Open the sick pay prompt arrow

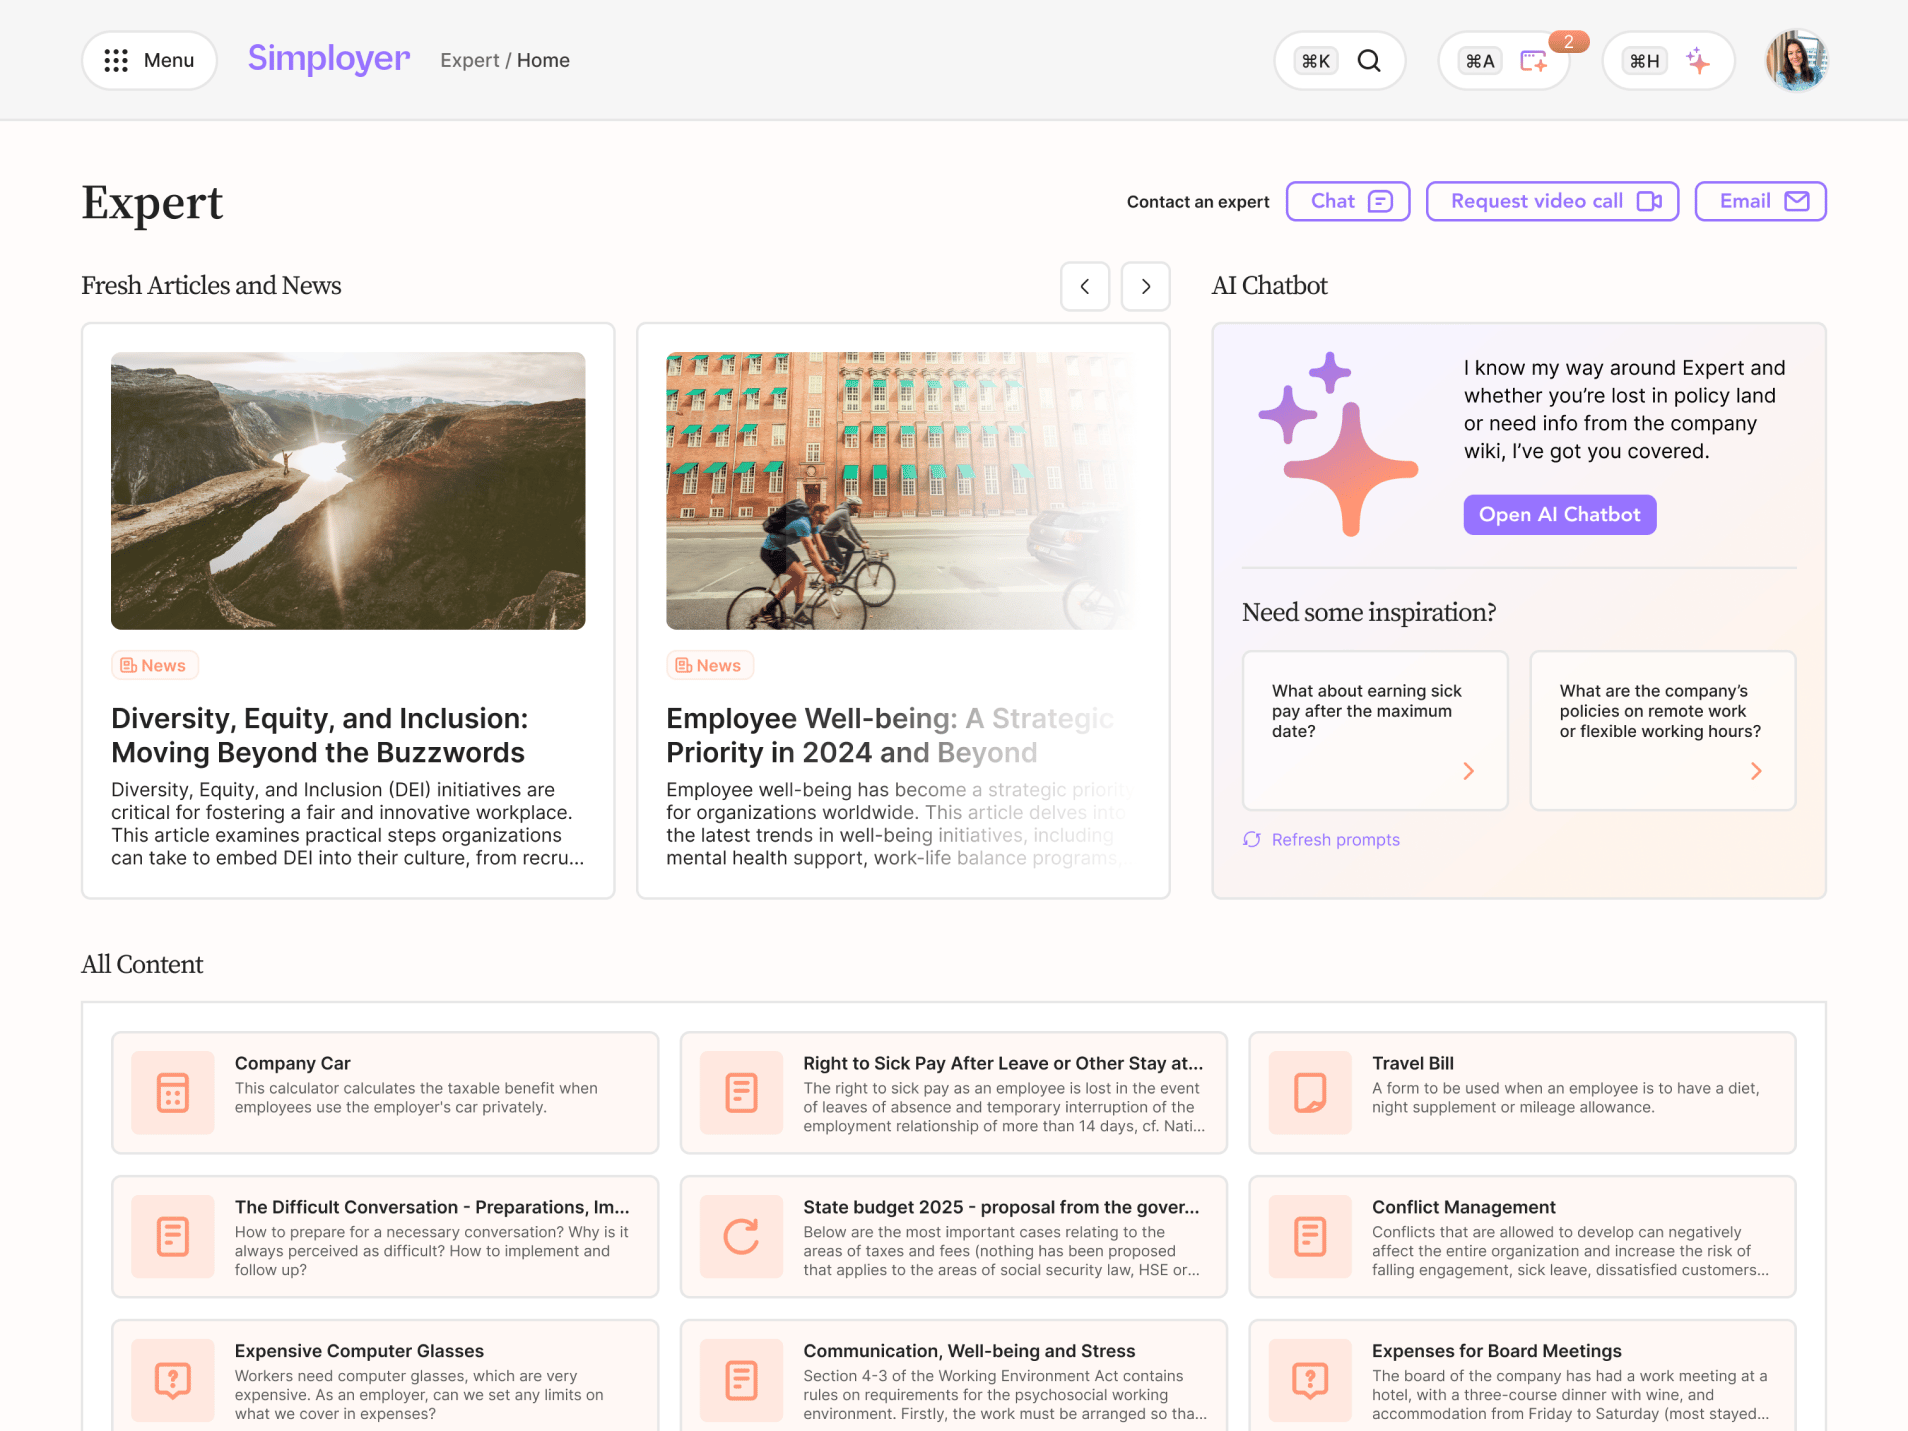(1468, 771)
